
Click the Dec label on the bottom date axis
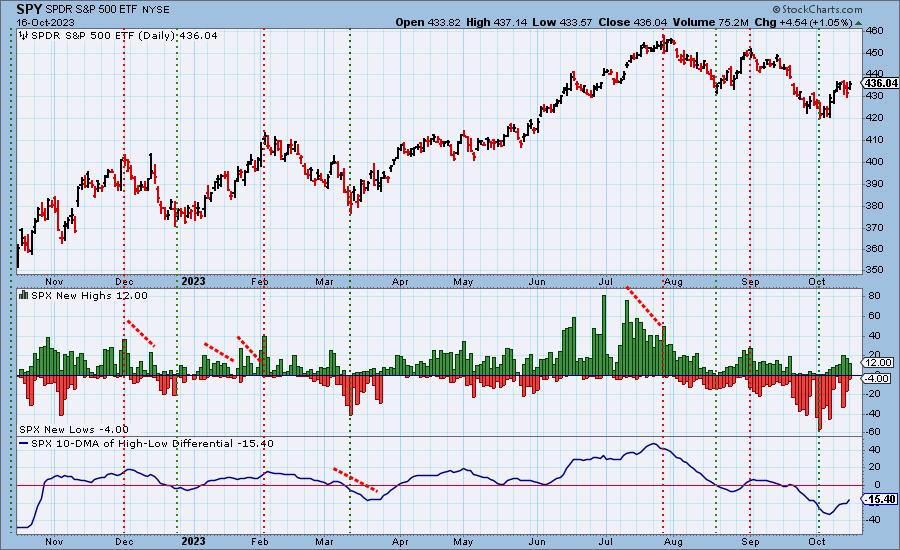coord(124,541)
